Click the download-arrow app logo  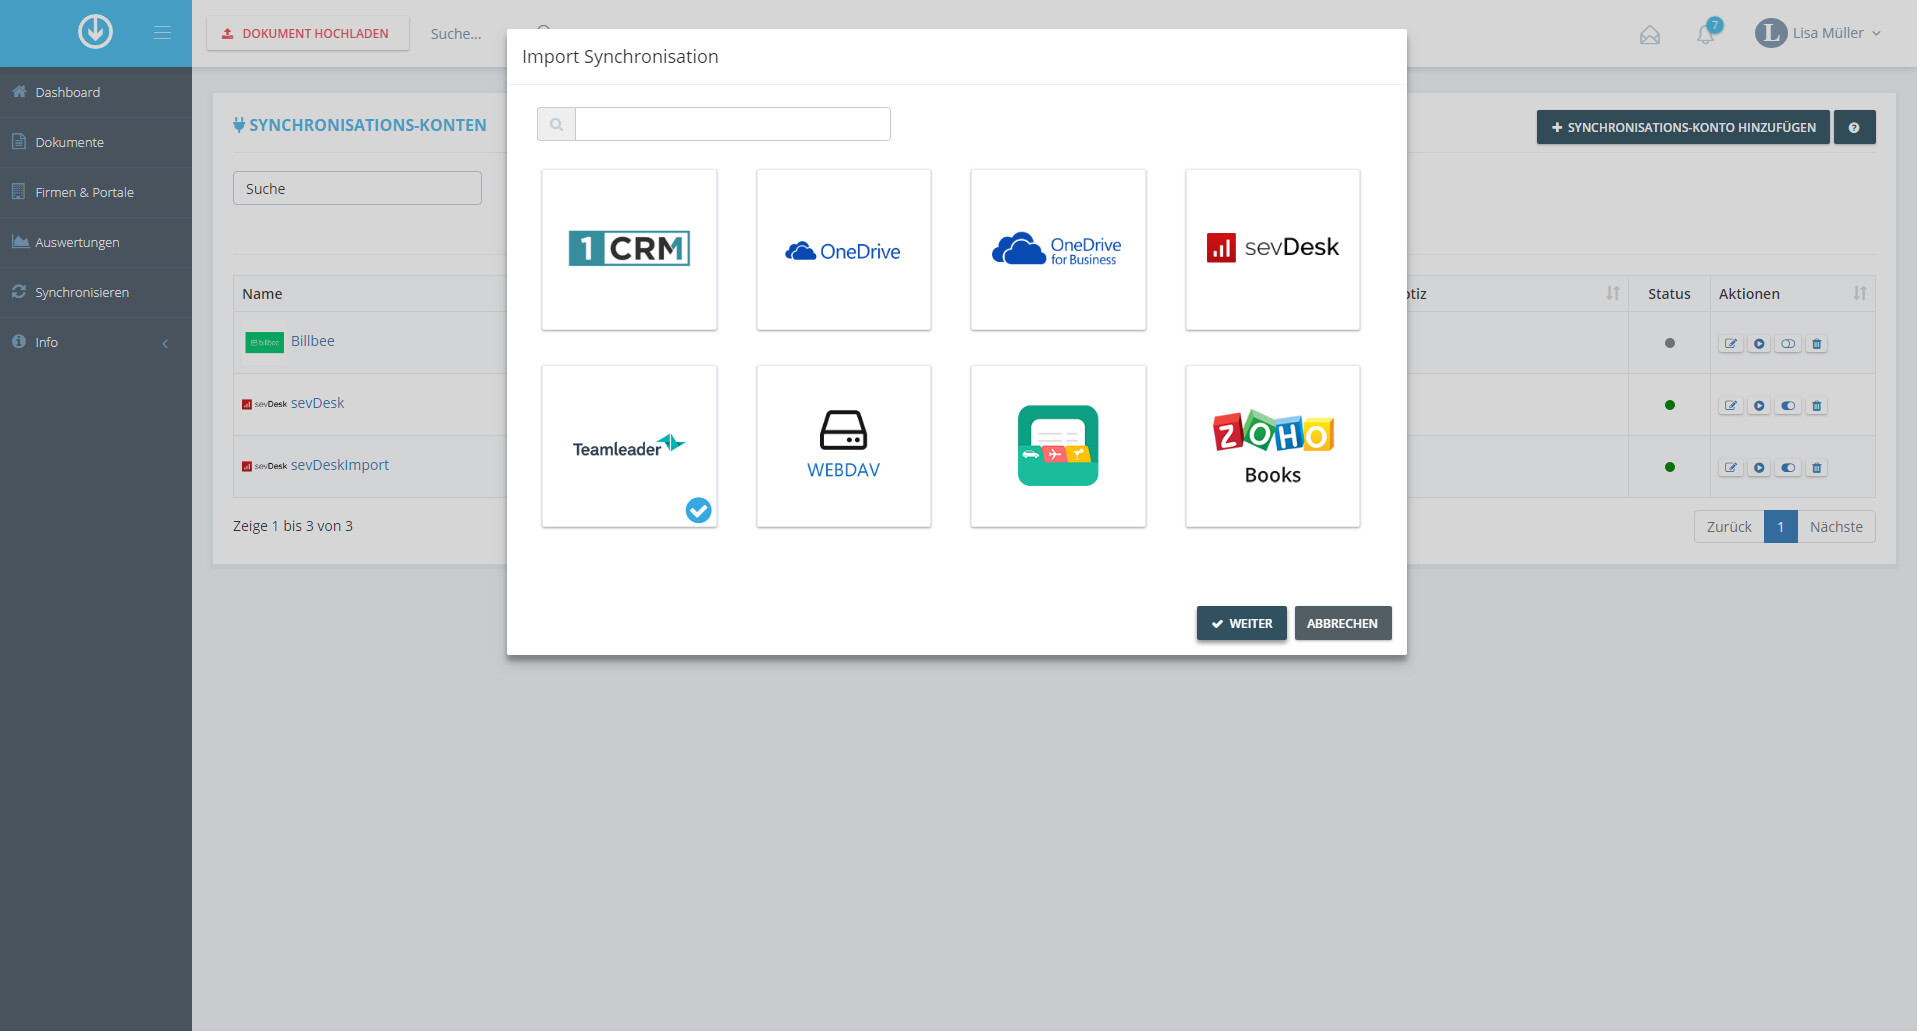click(95, 32)
